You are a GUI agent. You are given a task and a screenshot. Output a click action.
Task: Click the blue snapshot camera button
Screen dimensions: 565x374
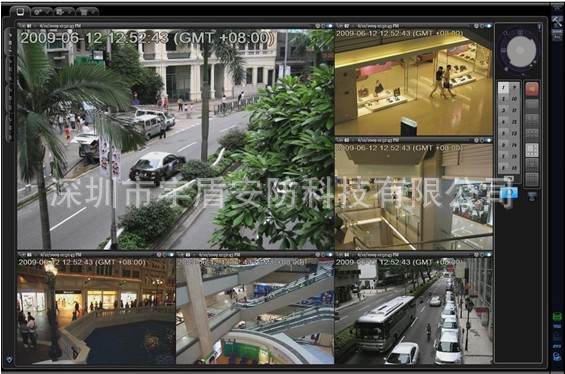point(509,192)
